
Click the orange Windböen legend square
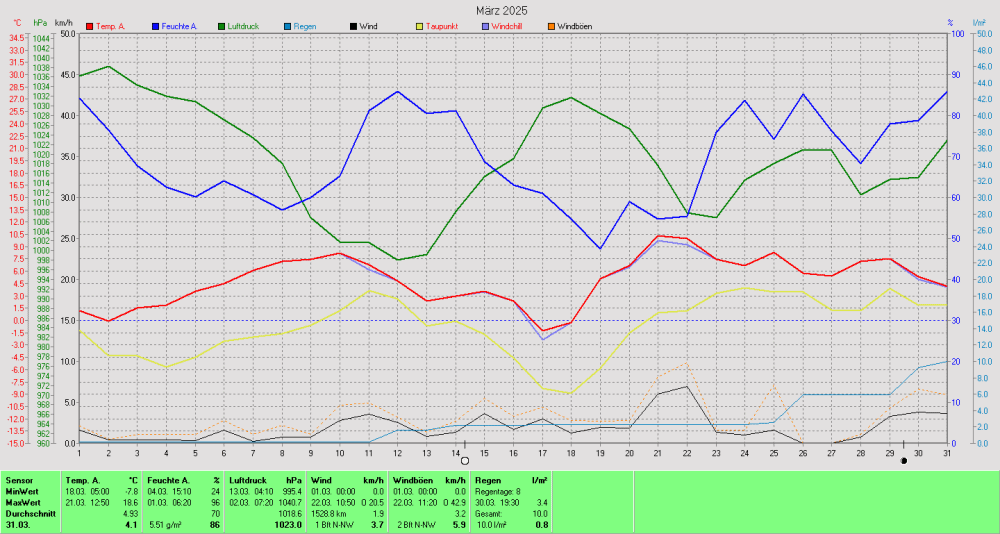tap(550, 25)
